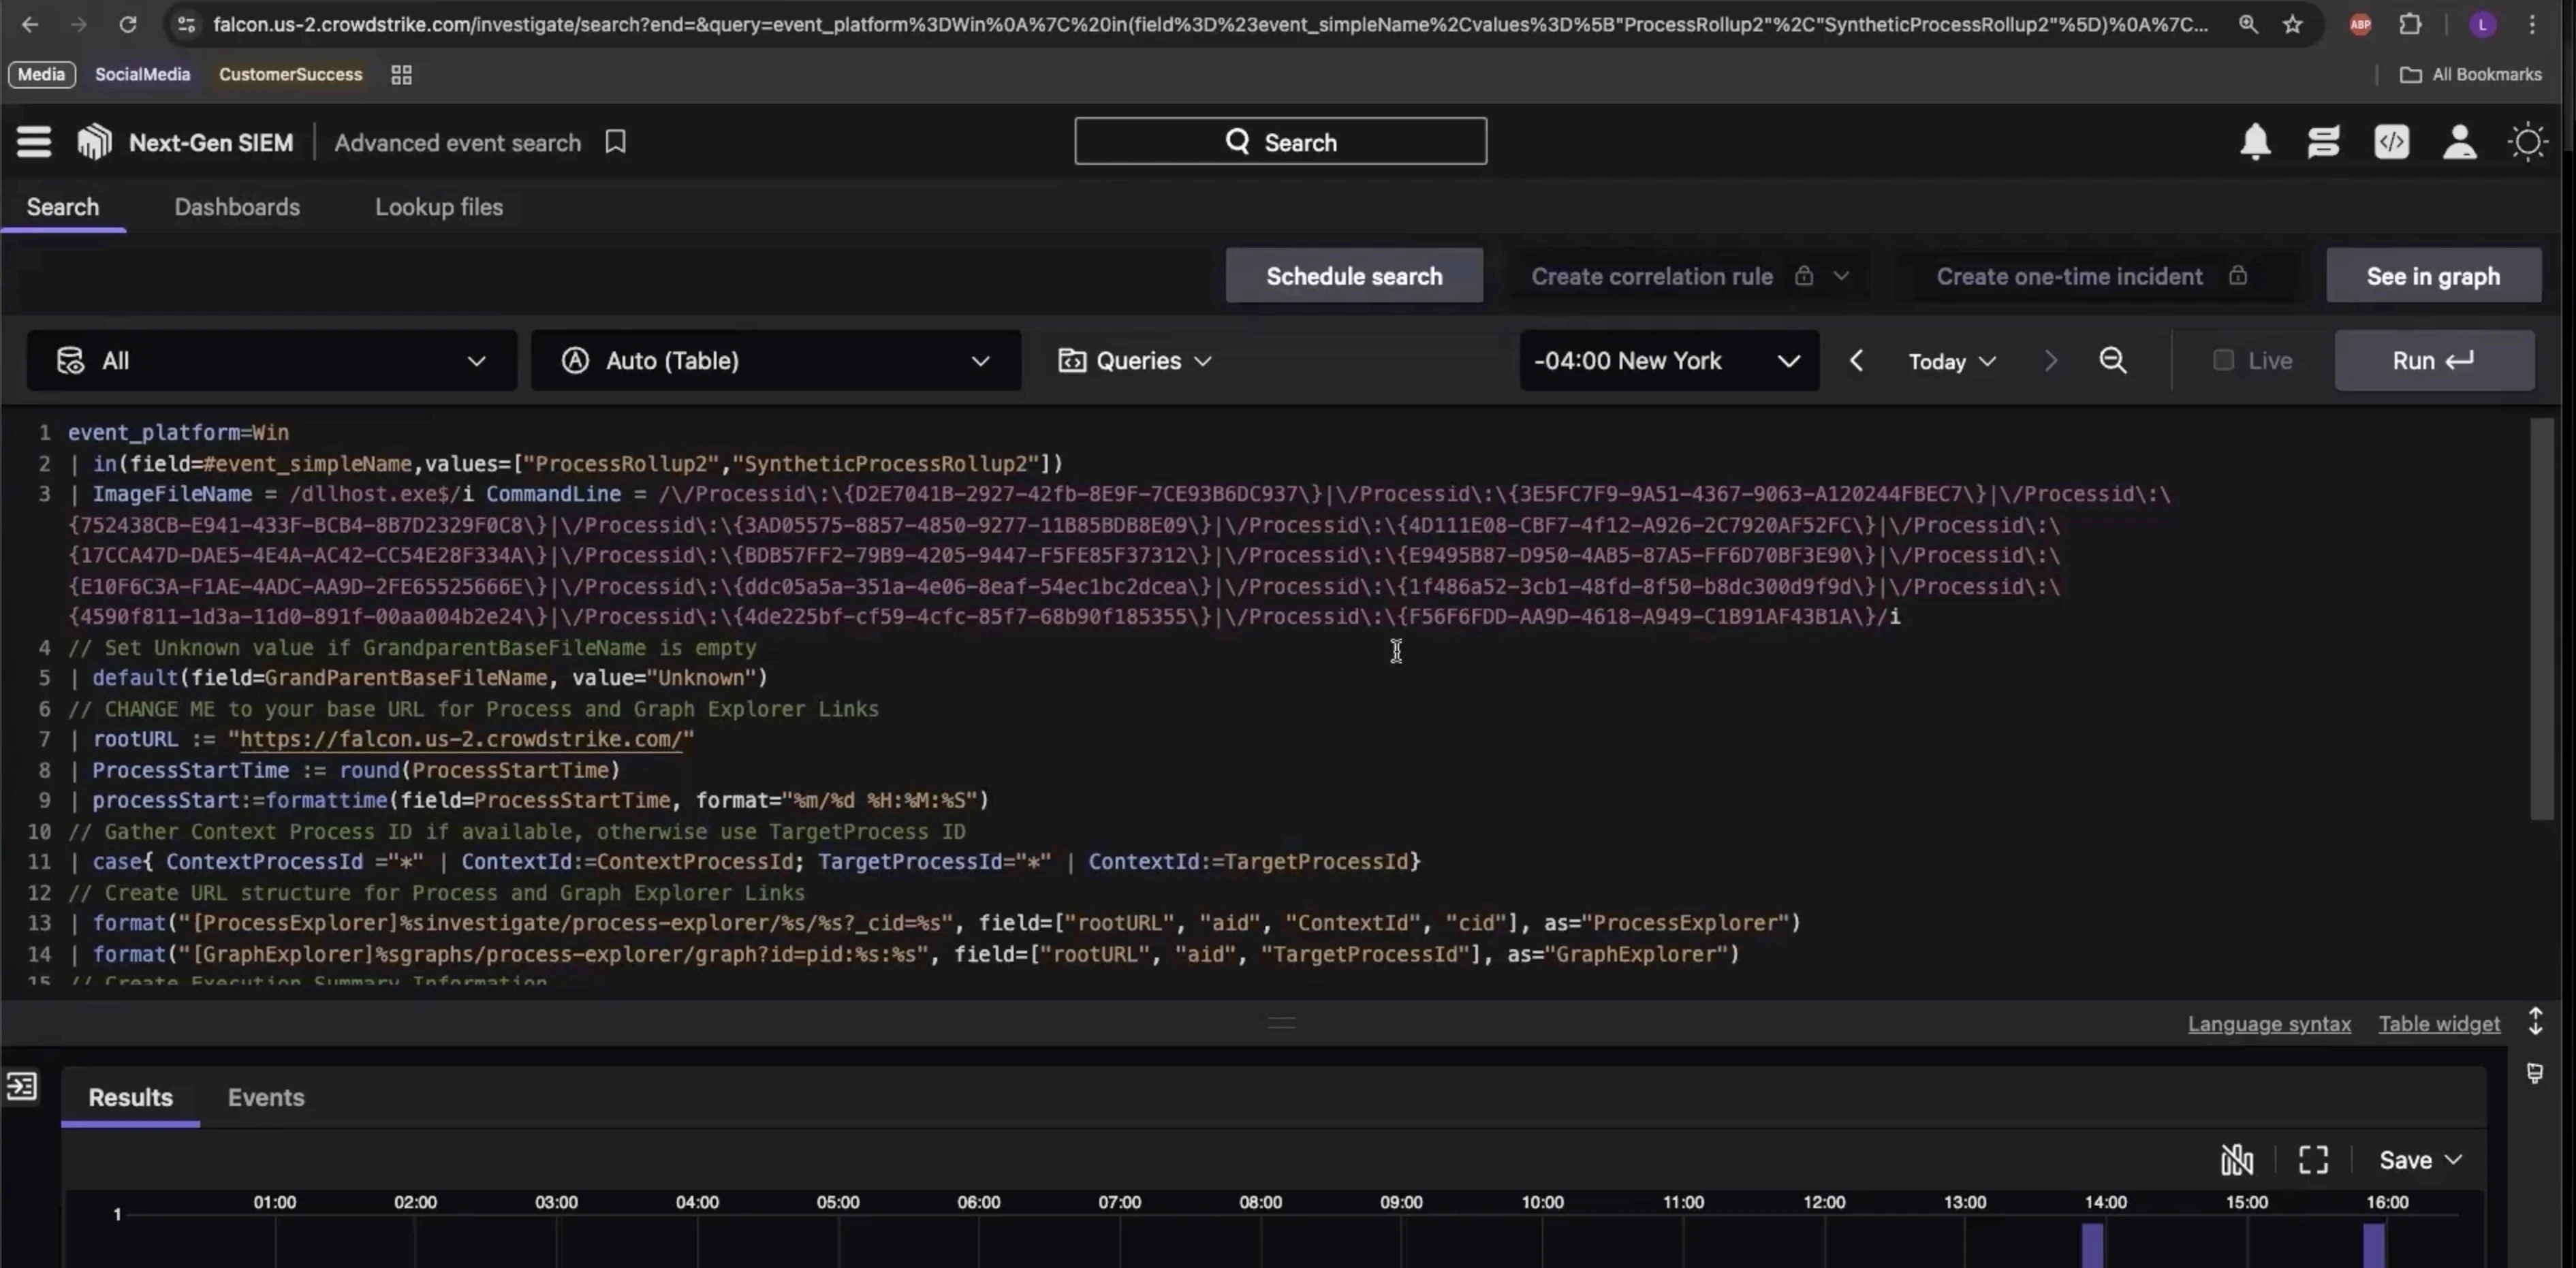Click See in graph button
This screenshot has height=1268, width=2576.
(x=2433, y=276)
